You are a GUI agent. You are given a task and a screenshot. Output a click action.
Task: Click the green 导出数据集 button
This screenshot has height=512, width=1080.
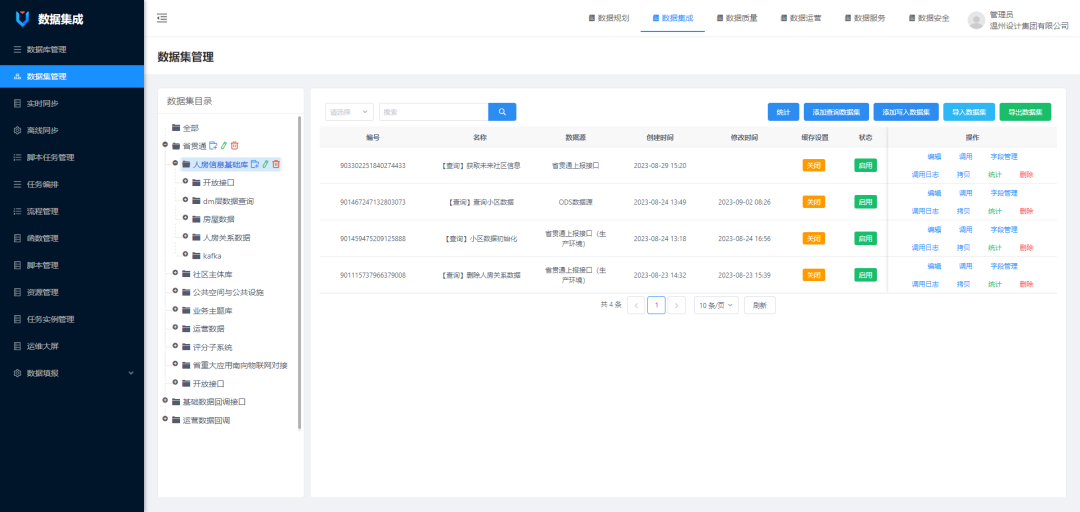[x=1025, y=112]
